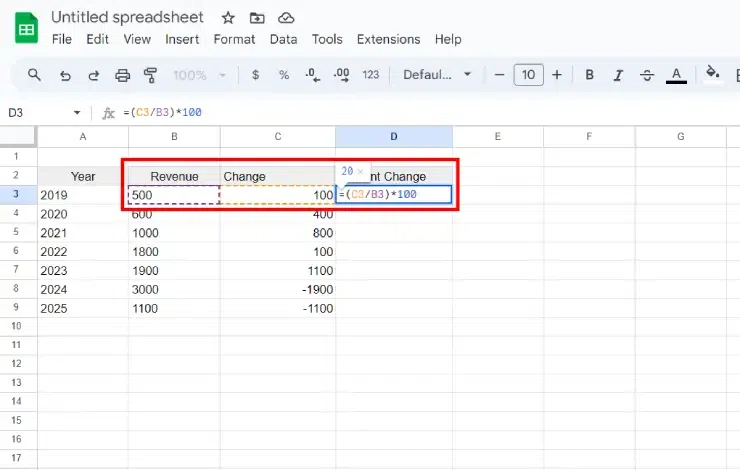Check the cloud save status icon

coord(286,18)
